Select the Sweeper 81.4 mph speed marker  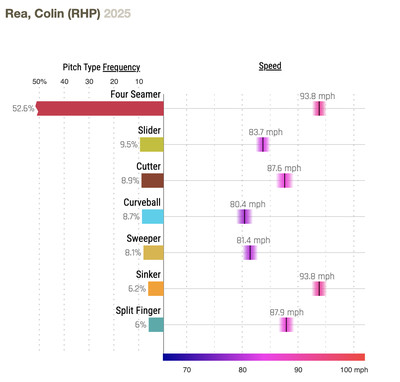[x=250, y=253]
